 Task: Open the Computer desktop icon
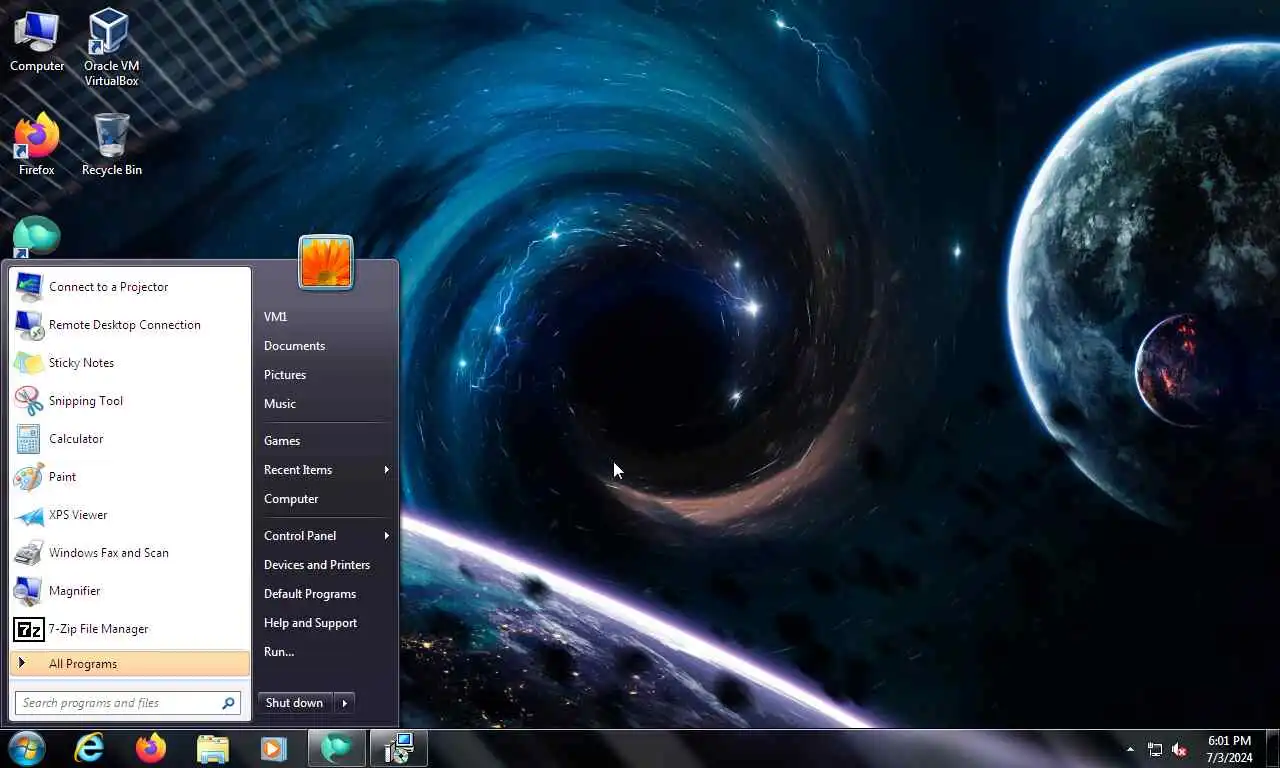click(x=37, y=41)
